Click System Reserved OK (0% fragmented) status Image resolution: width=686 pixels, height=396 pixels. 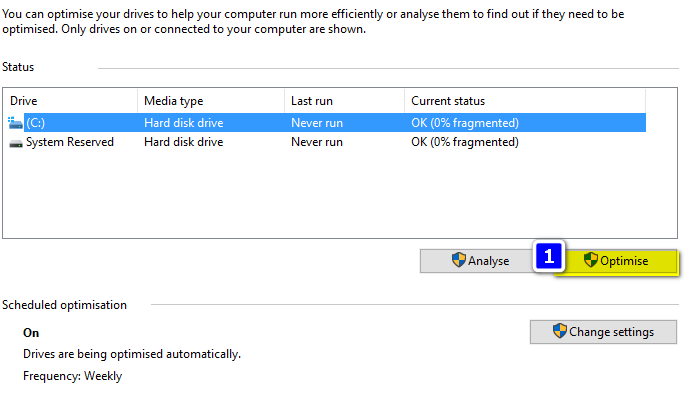(x=465, y=142)
